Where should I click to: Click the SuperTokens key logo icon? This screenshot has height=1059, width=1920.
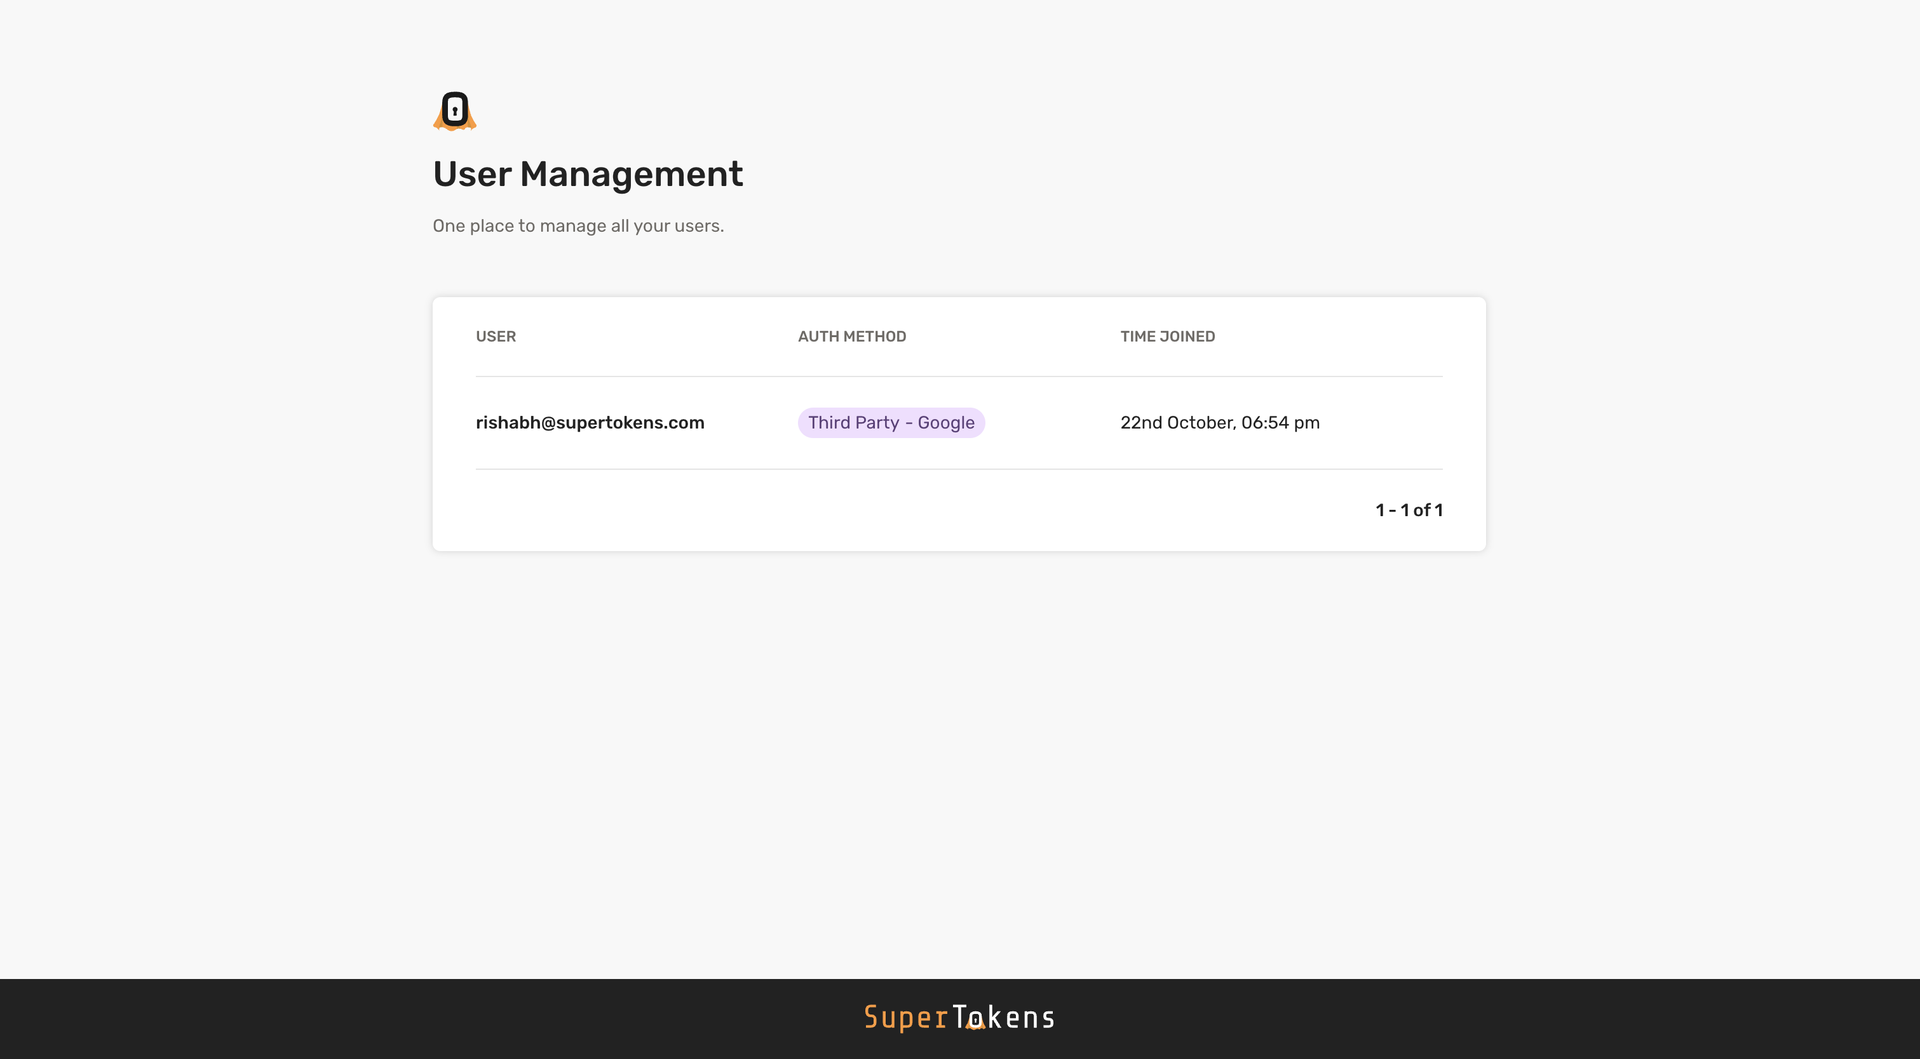tap(455, 111)
